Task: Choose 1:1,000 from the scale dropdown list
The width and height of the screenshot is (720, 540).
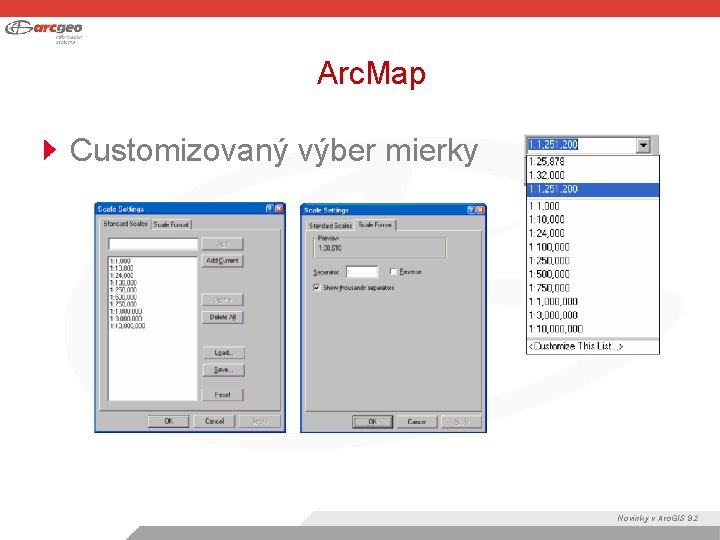Action: (x=592, y=206)
